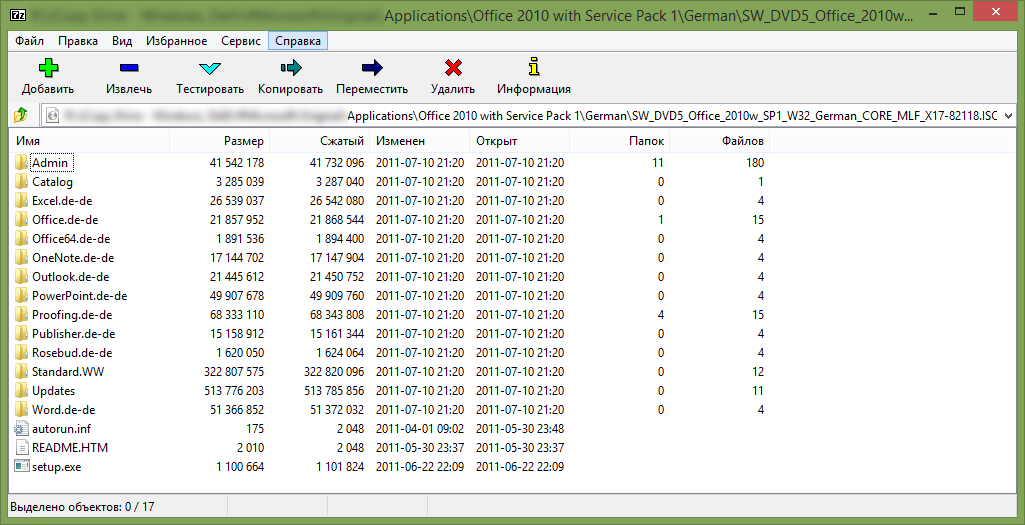Open the Правка menu
The width and height of the screenshot is (1025, 525).
[78, 41]
